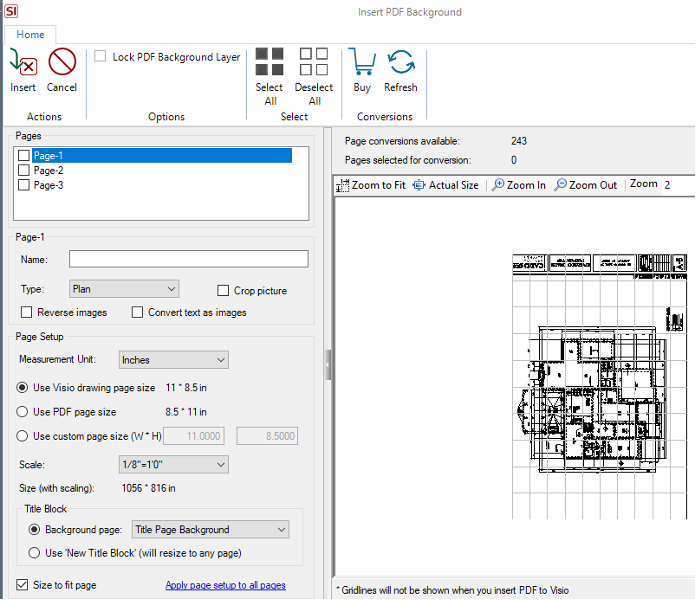The image size is (696, 600).
Task: Select the highlighted Page-1 row
Action: [162, 155]
